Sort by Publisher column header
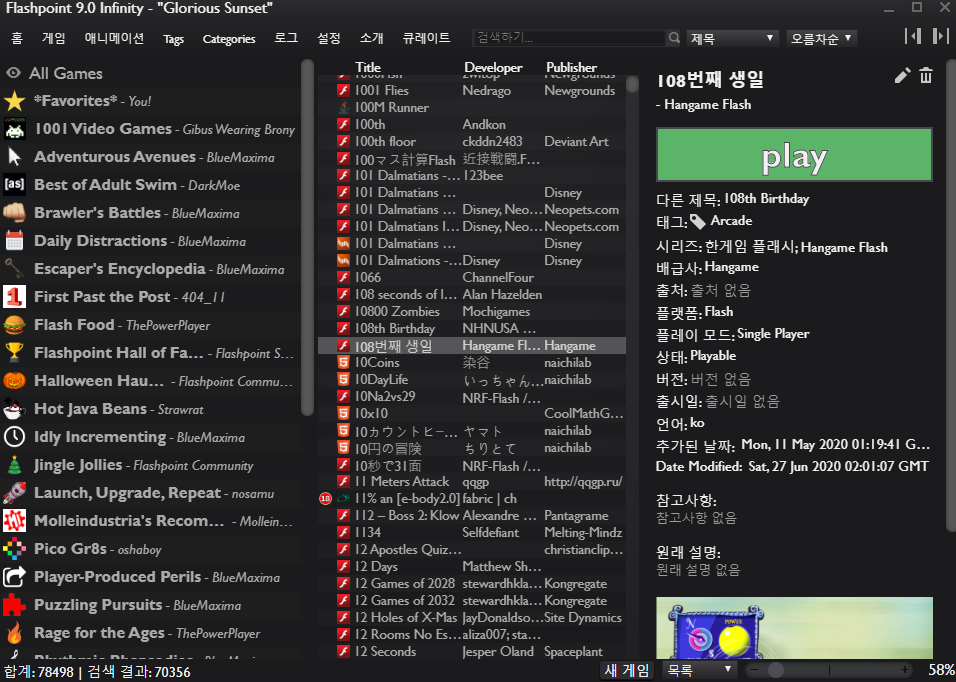This screenshot has width=956, height=682. click(571, 68)
